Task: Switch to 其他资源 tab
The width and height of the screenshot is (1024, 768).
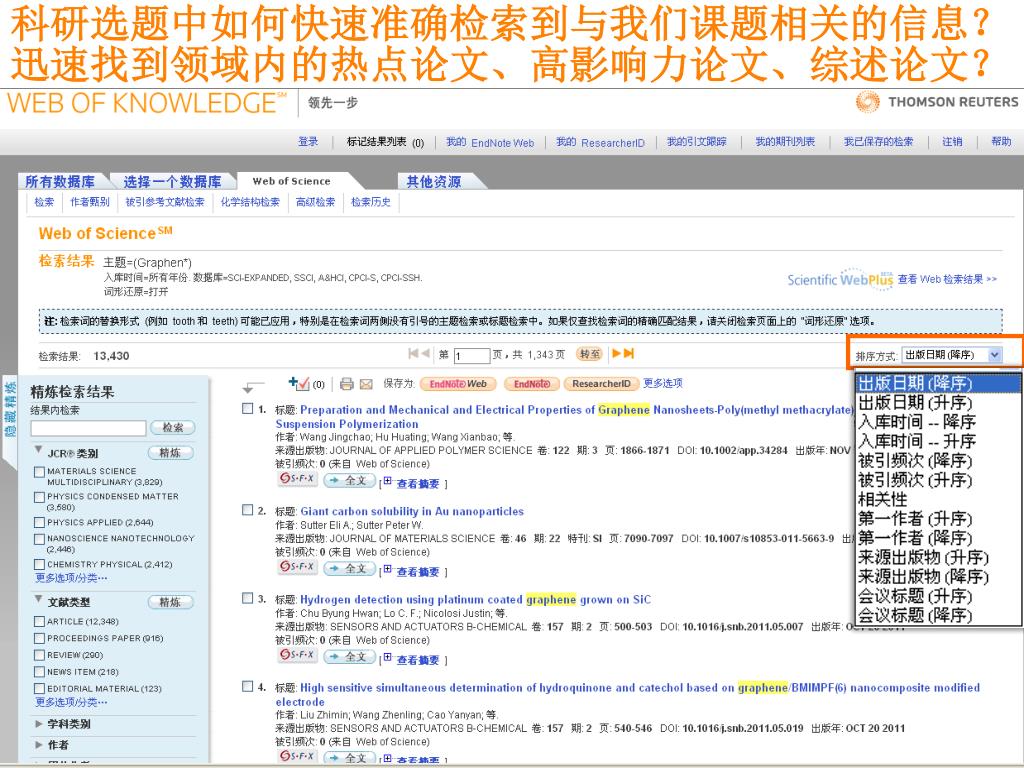Action: (x=435, y=182)
